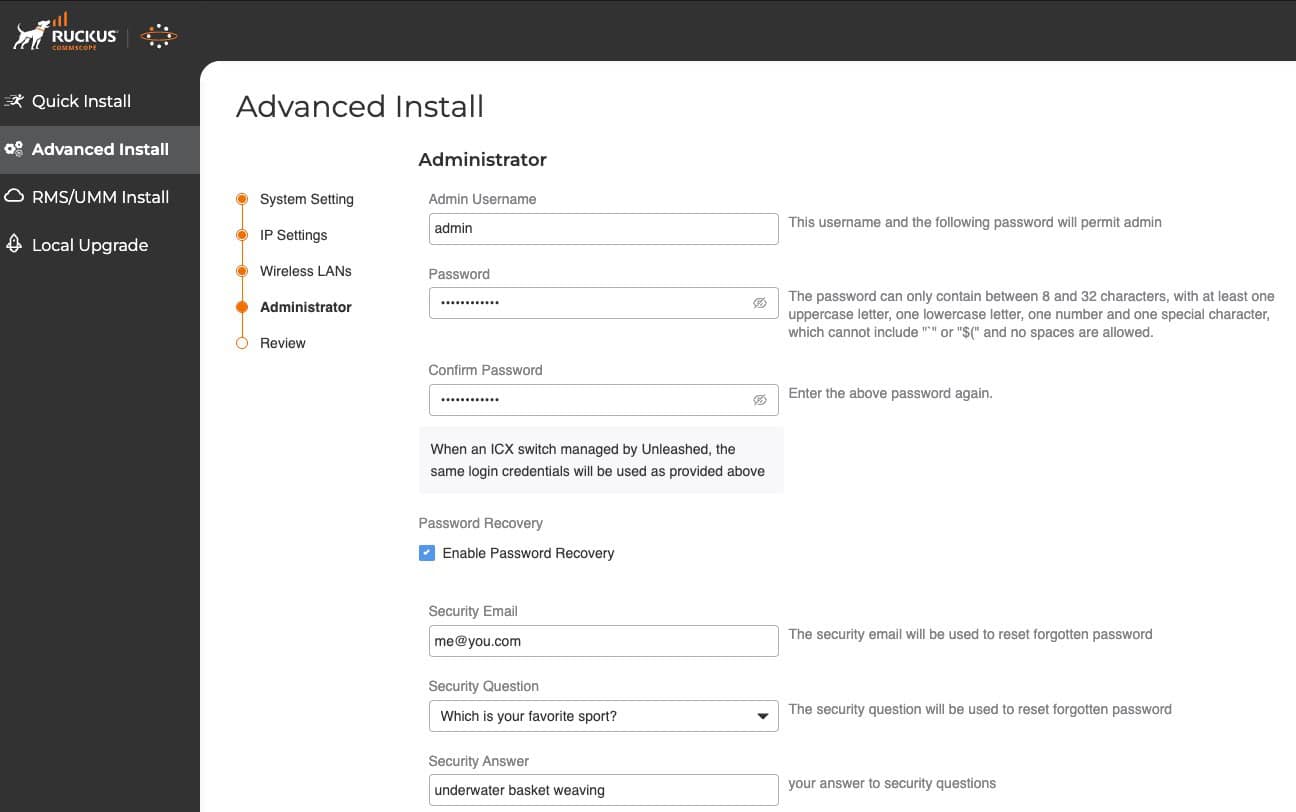Click the Security Email label
Viewport: 1296px width, 812px height.
click(473, 611)
